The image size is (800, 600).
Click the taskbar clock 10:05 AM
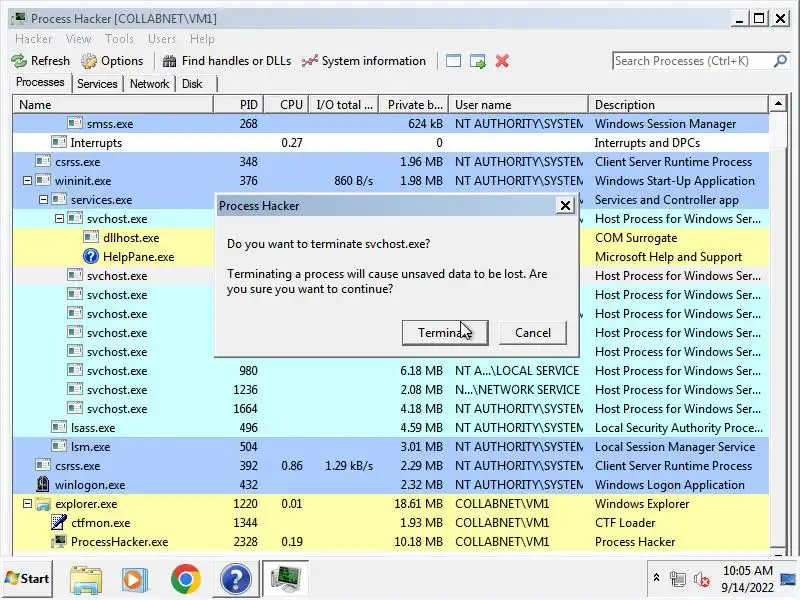tap(747, 570)
